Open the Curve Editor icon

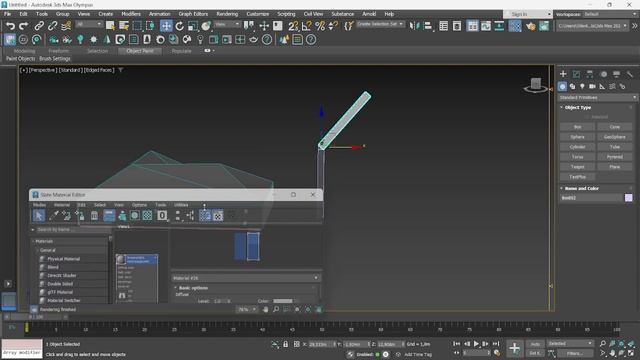tap(486, 26)
